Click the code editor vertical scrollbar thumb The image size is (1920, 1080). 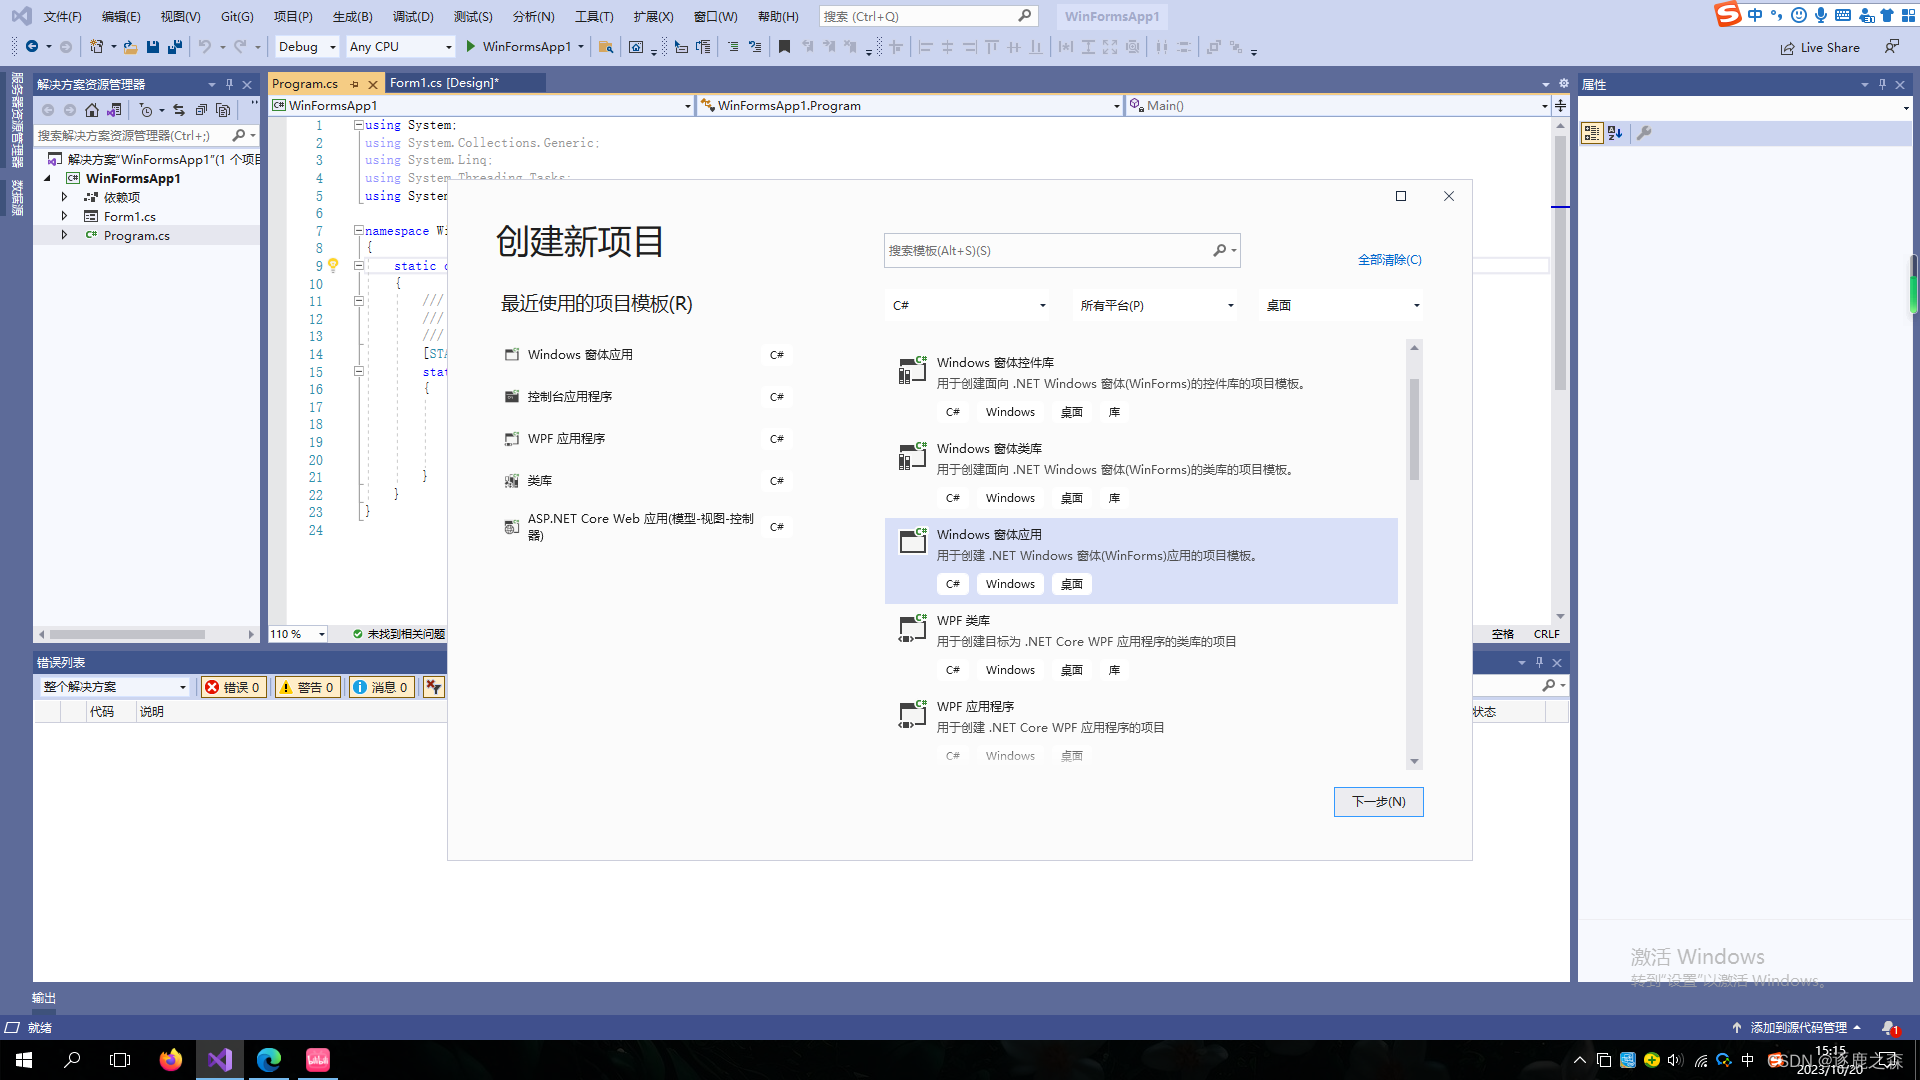(x=1560, y=263)
